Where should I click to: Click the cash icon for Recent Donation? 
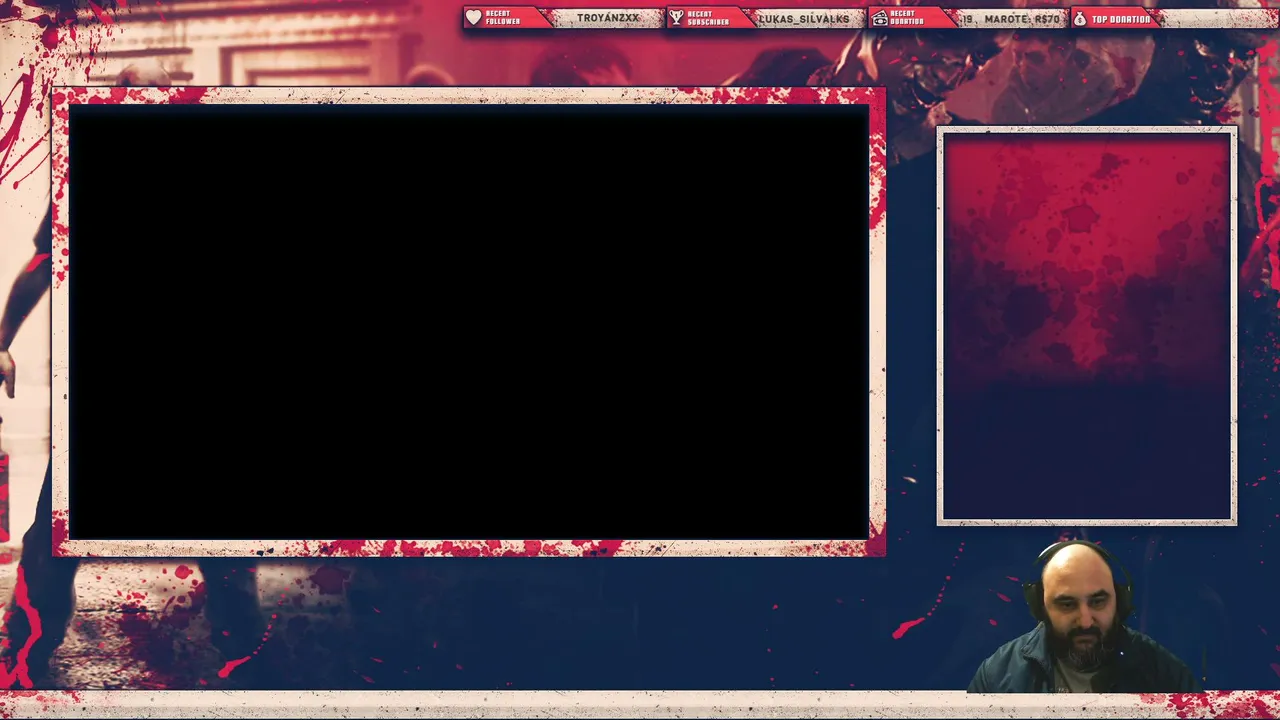coord(879,18)
